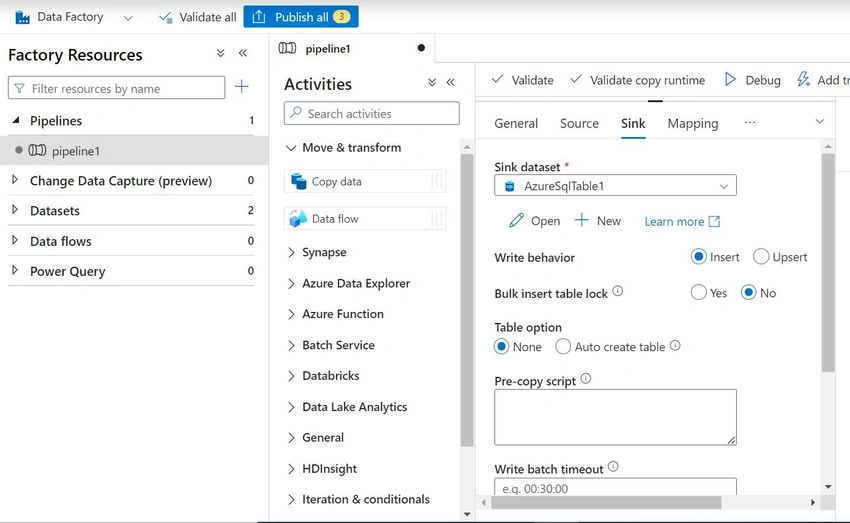The width and height of the screenshot is (850, 523).
Task: Select Insert write behavior
Action: pos(699,256)
